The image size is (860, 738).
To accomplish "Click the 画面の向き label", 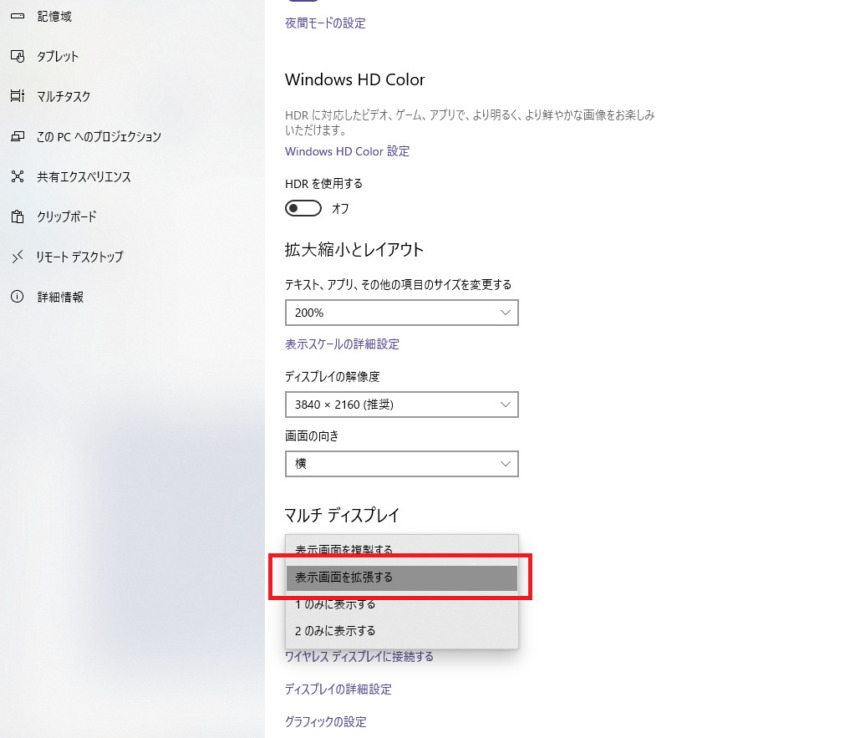I will 312,436.
